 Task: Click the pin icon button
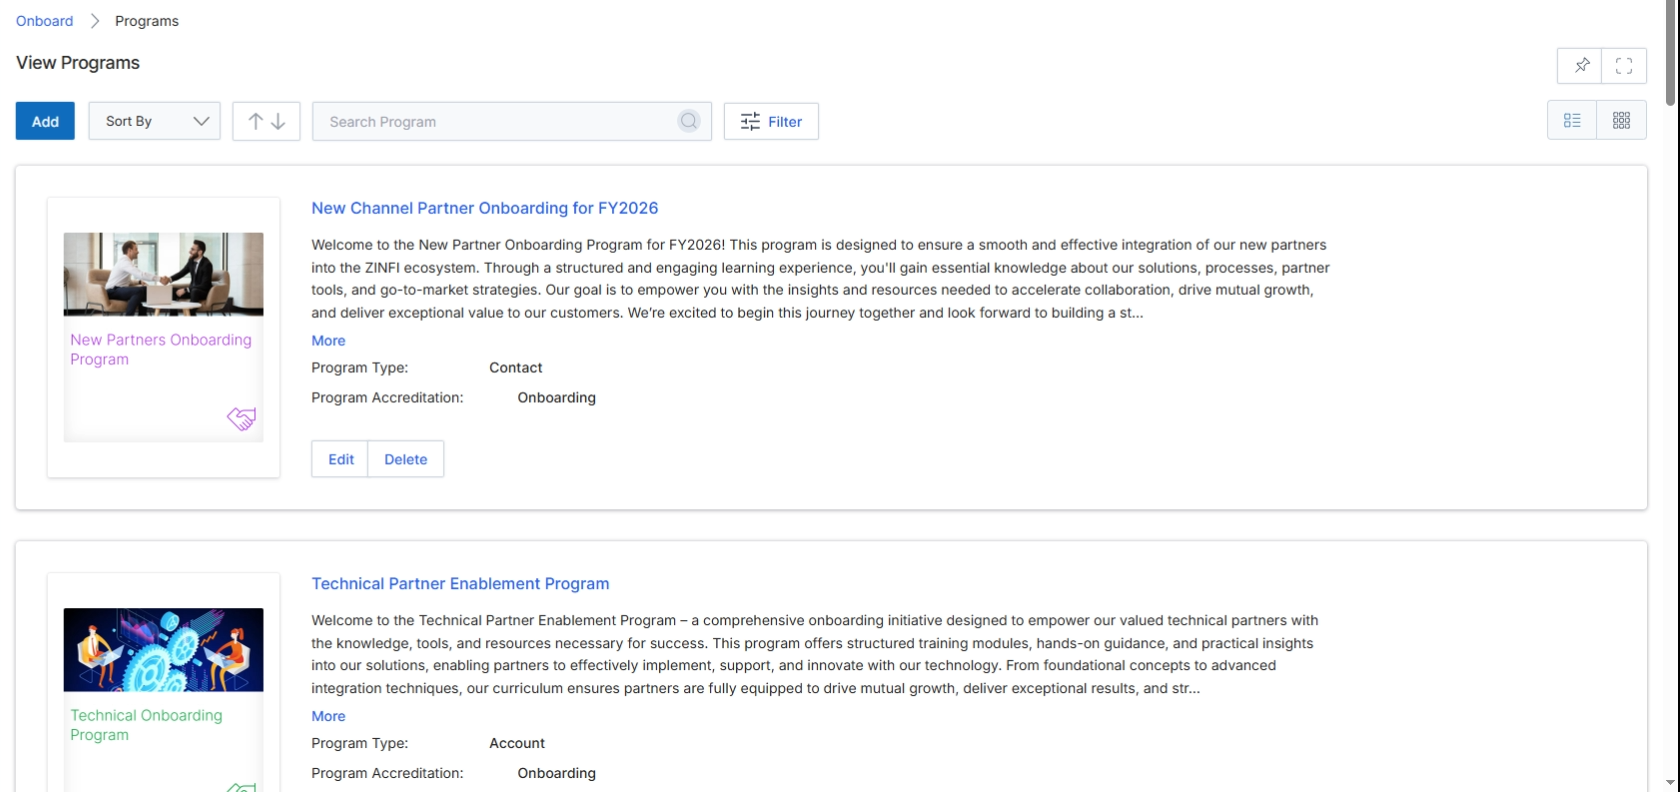pyautogui.click(x=1580, y=66)
